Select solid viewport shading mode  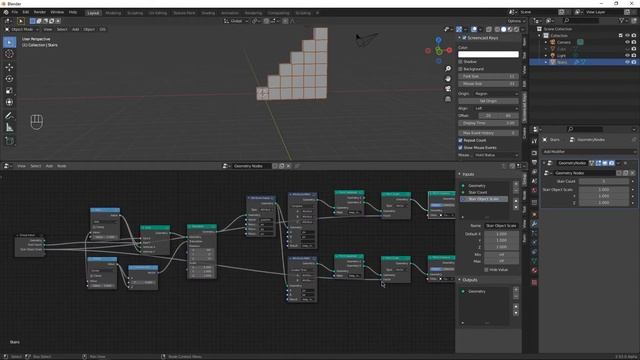(503, 29)
